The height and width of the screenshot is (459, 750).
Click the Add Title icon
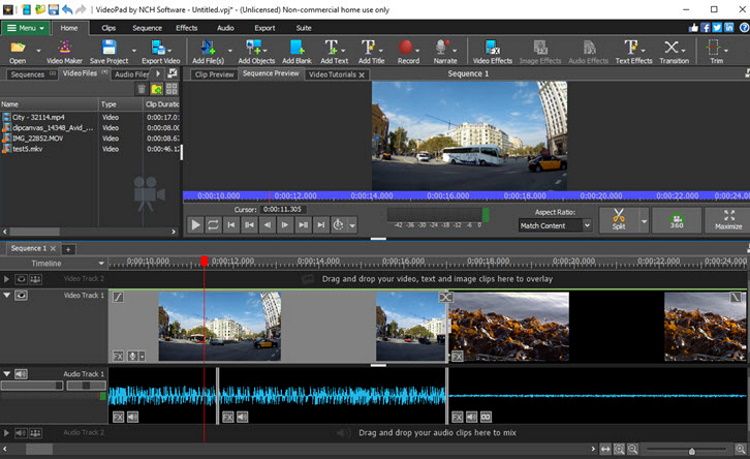pos(371,52)
